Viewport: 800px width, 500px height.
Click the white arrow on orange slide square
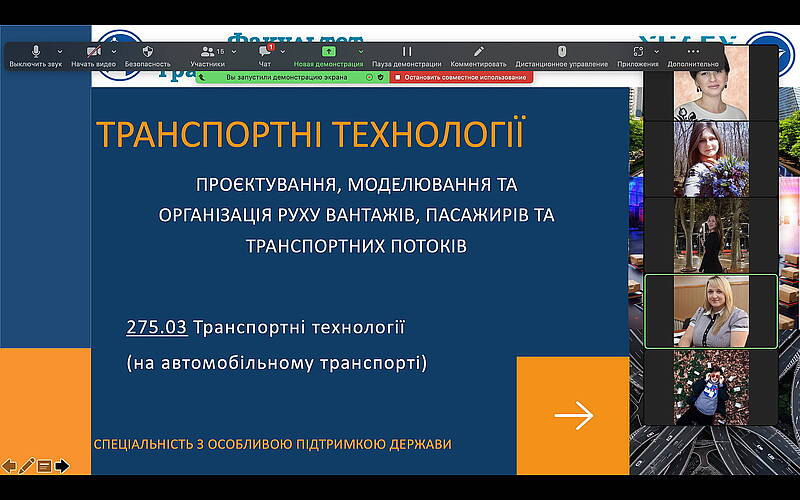tap(573, 415)
